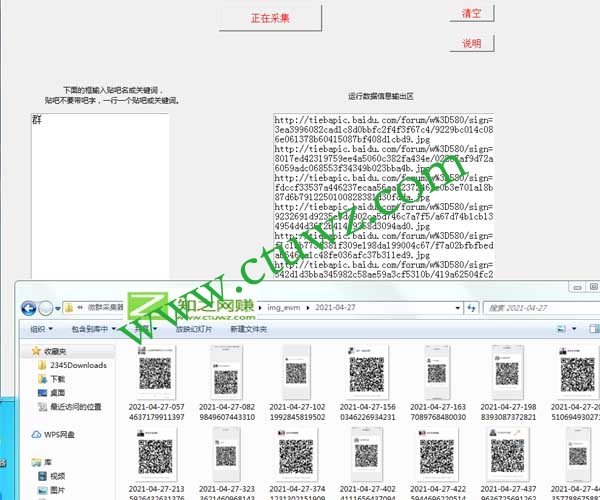The image size is (600, 500).
Task: Click the keyword input box containing 群
Action: click(100, 196)
